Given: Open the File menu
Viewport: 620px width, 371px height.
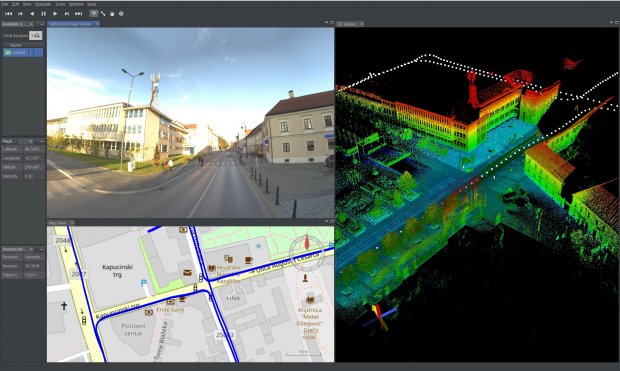Looking at the screenshot, I should (4, 4).
